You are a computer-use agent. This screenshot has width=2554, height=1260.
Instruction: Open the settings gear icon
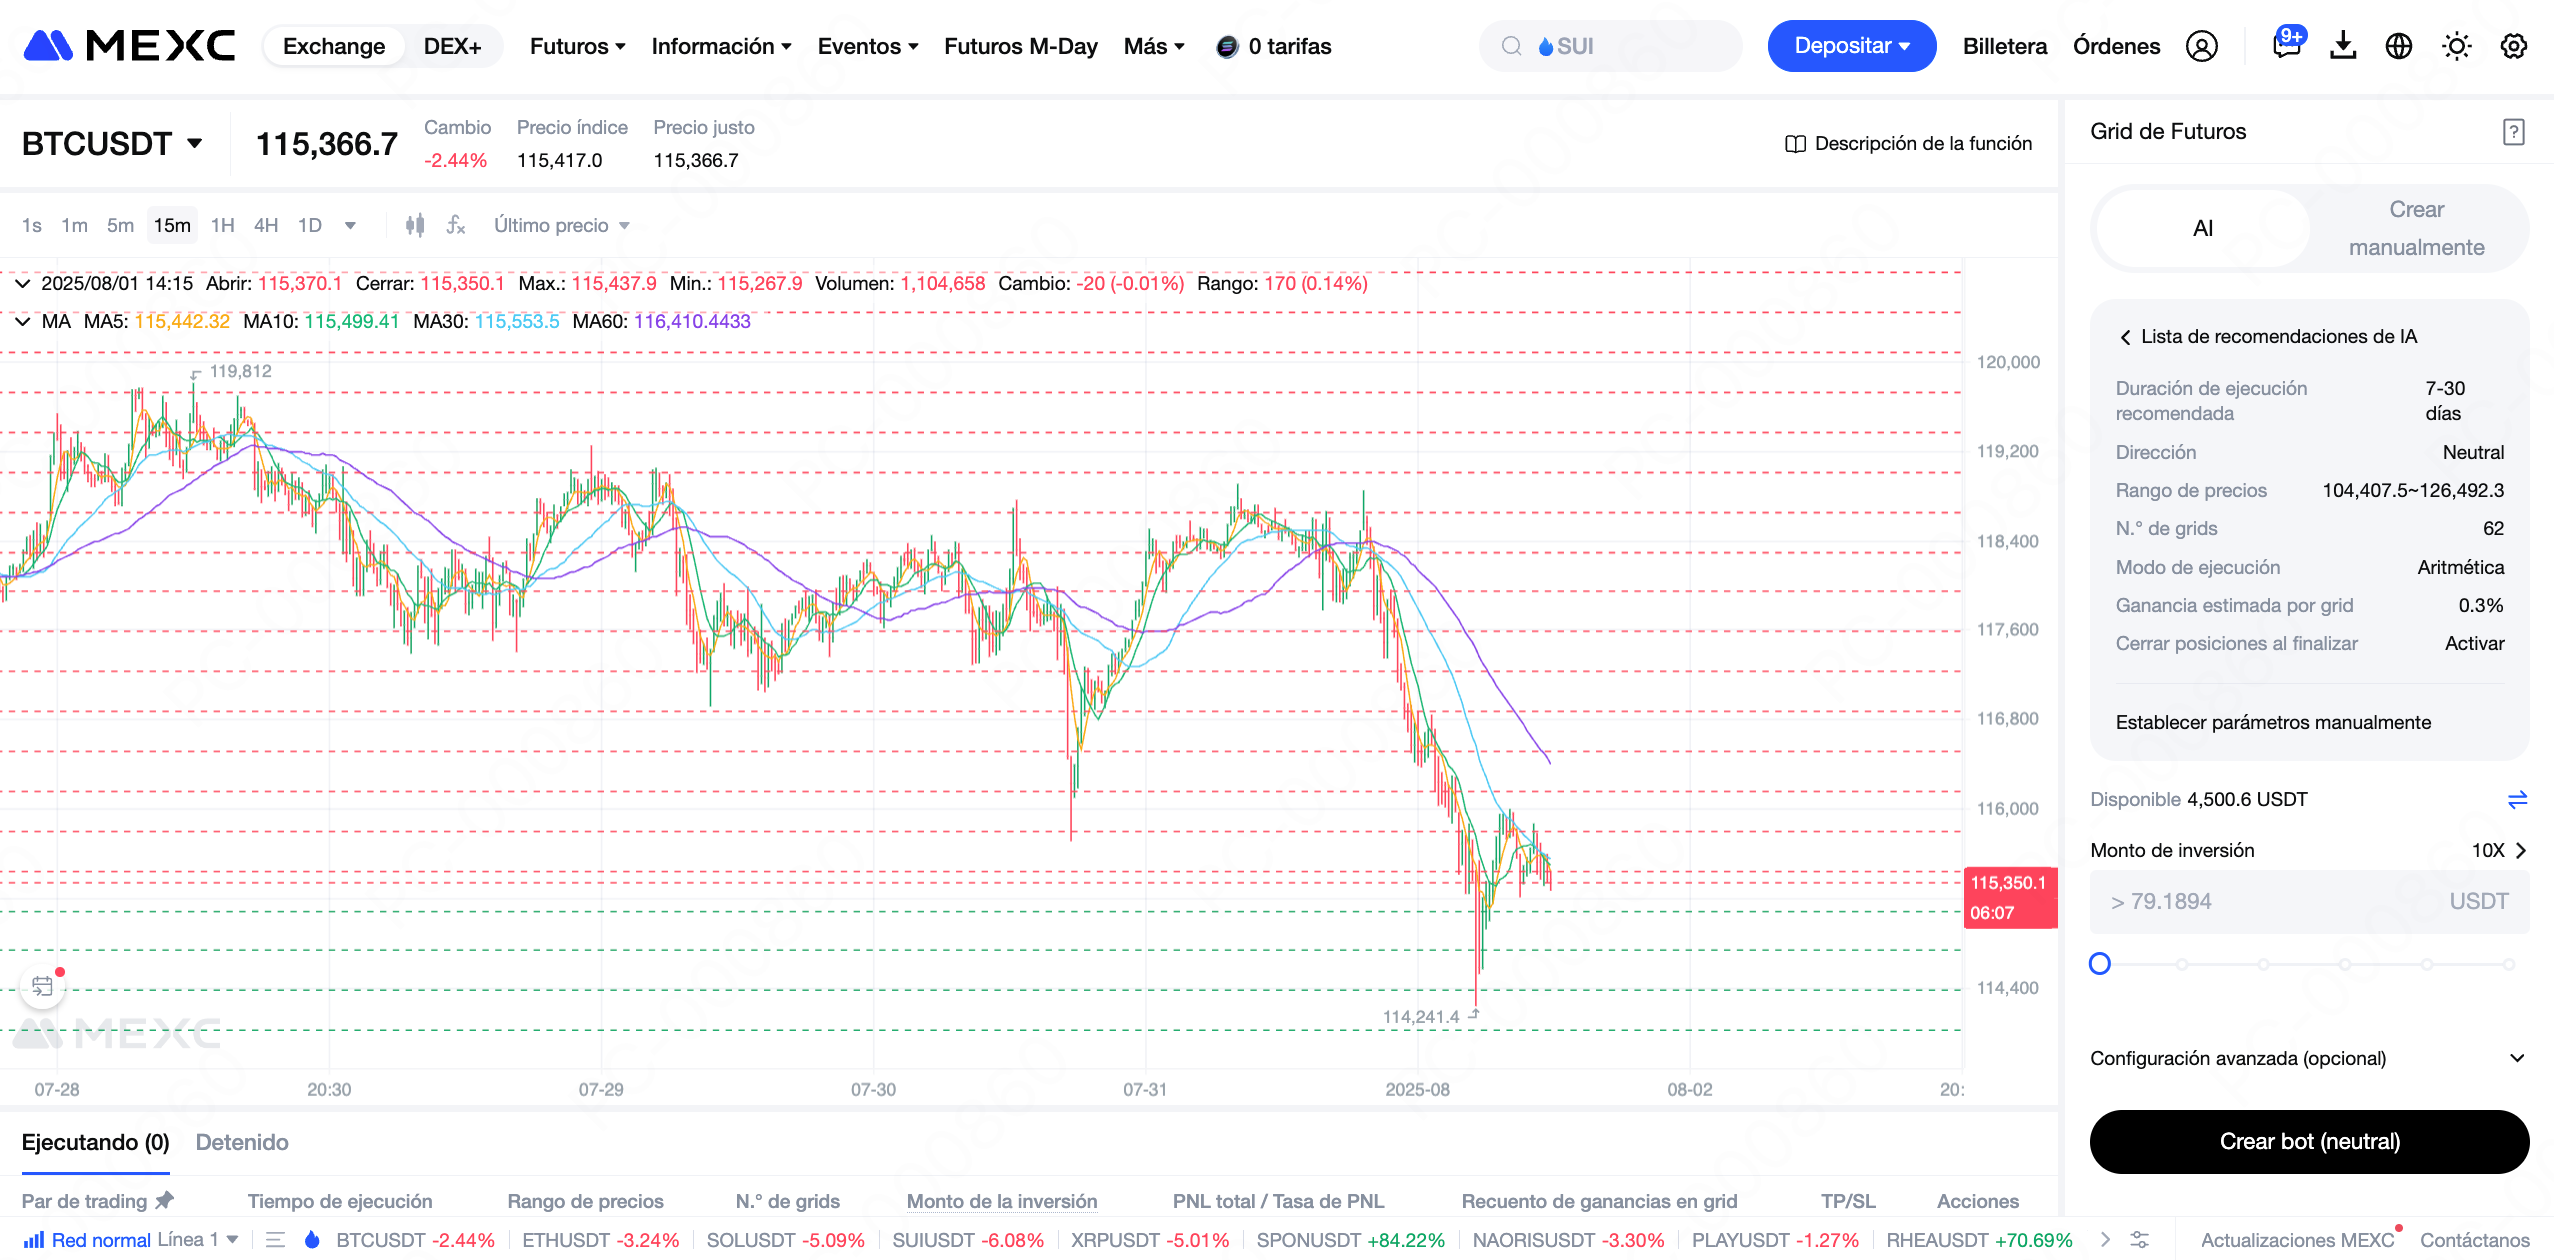(2513, 46)
